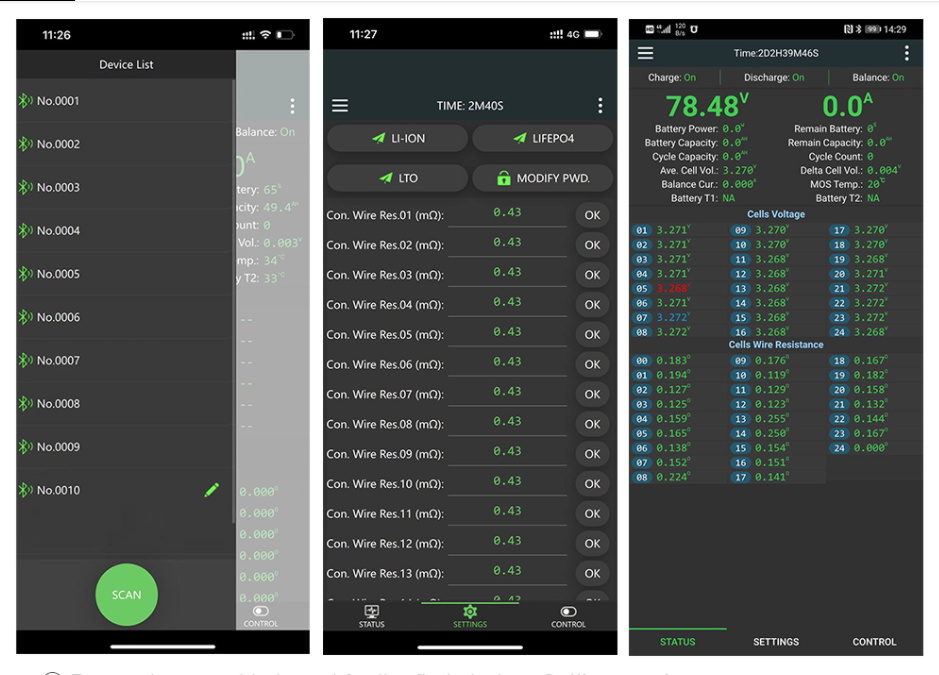
Task: Switch to CONTROL tab on Android screen
Action: pos(874,642)
